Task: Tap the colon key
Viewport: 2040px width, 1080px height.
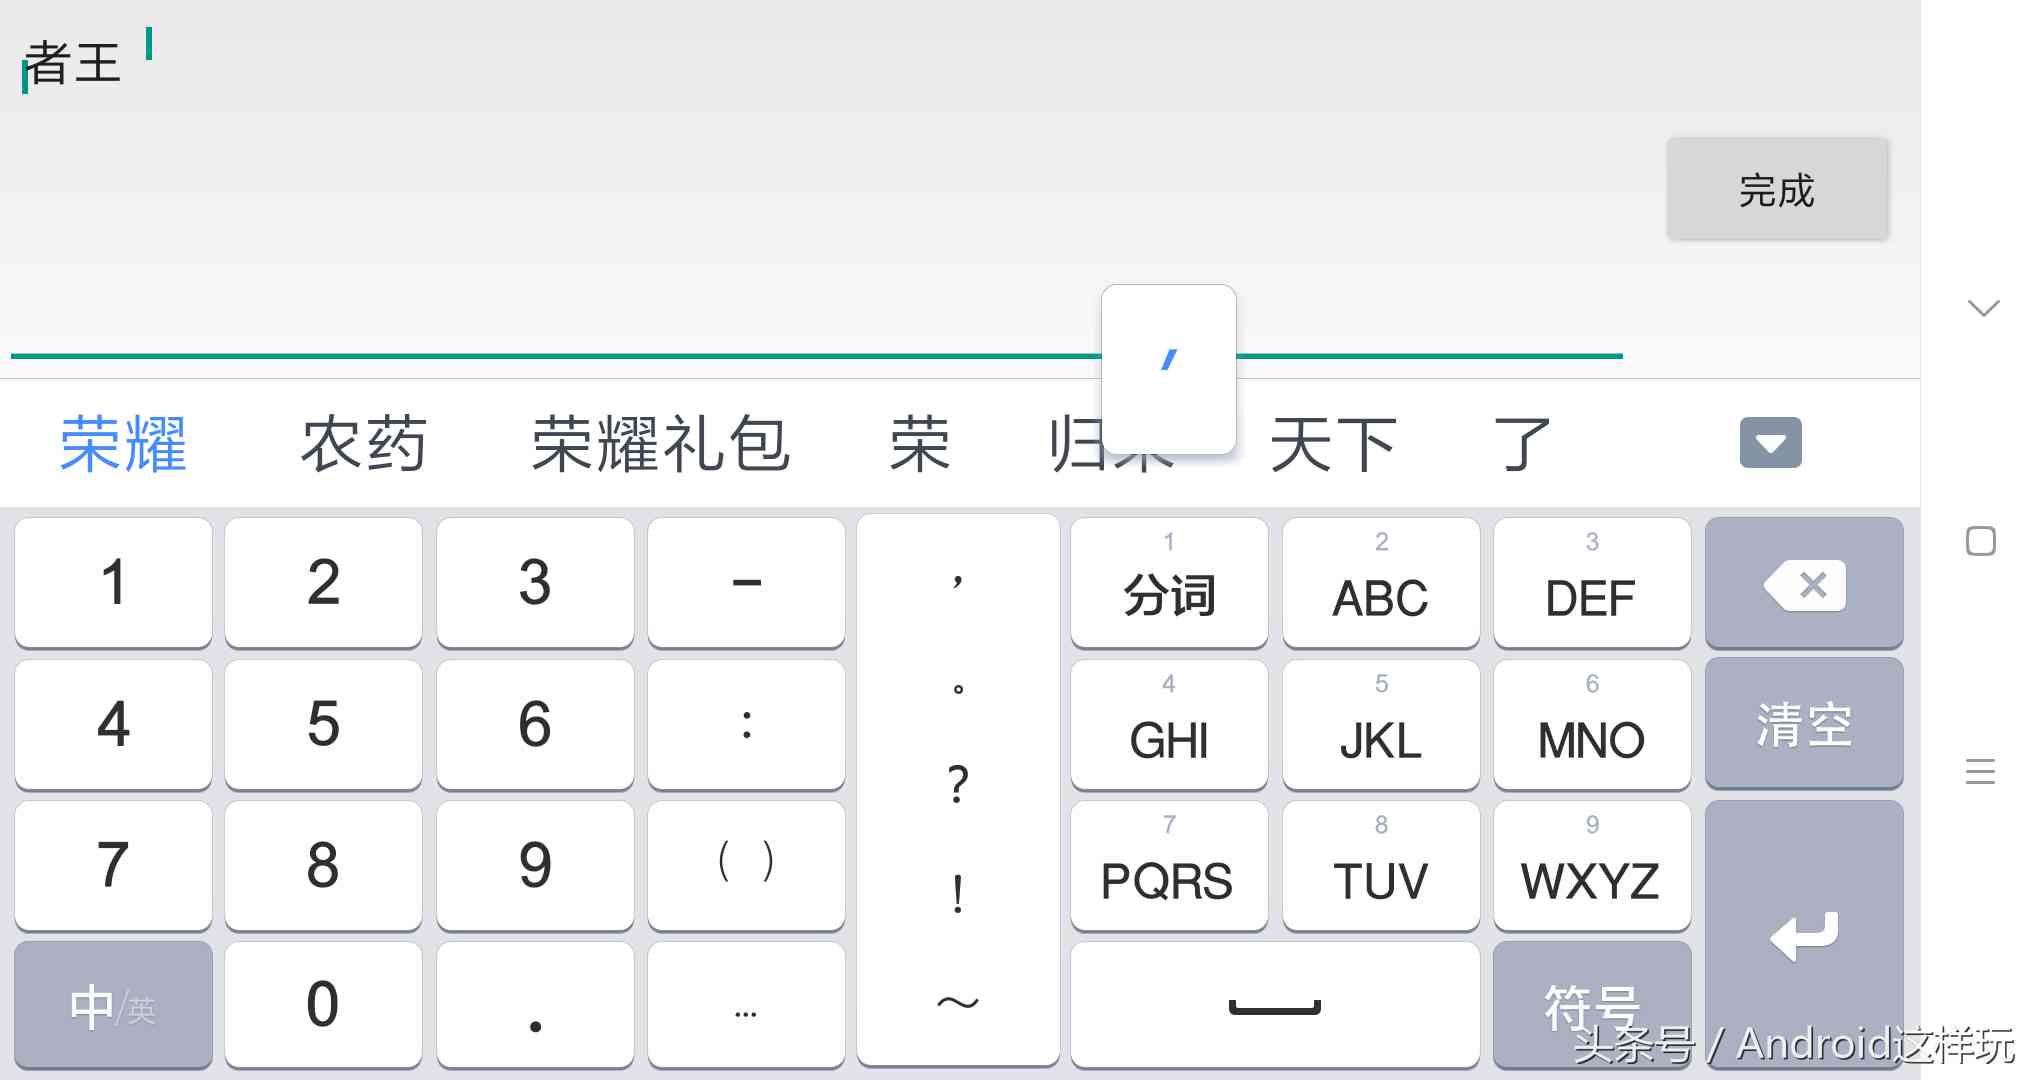Action: click(x=746, y=724)
